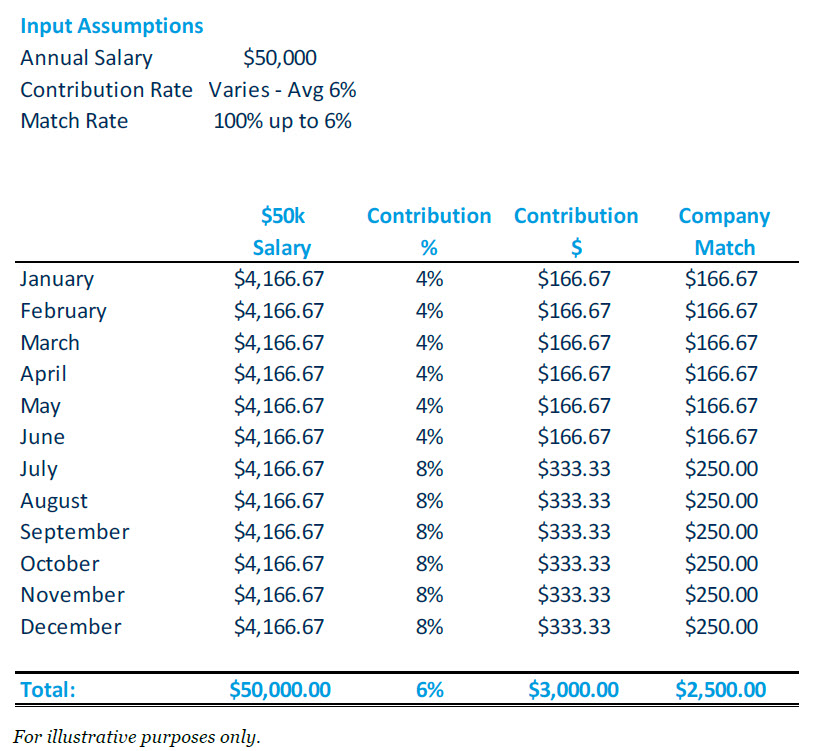Select the $50,000.00 total salary cell
Screen dimensions: 814x751
280,689
